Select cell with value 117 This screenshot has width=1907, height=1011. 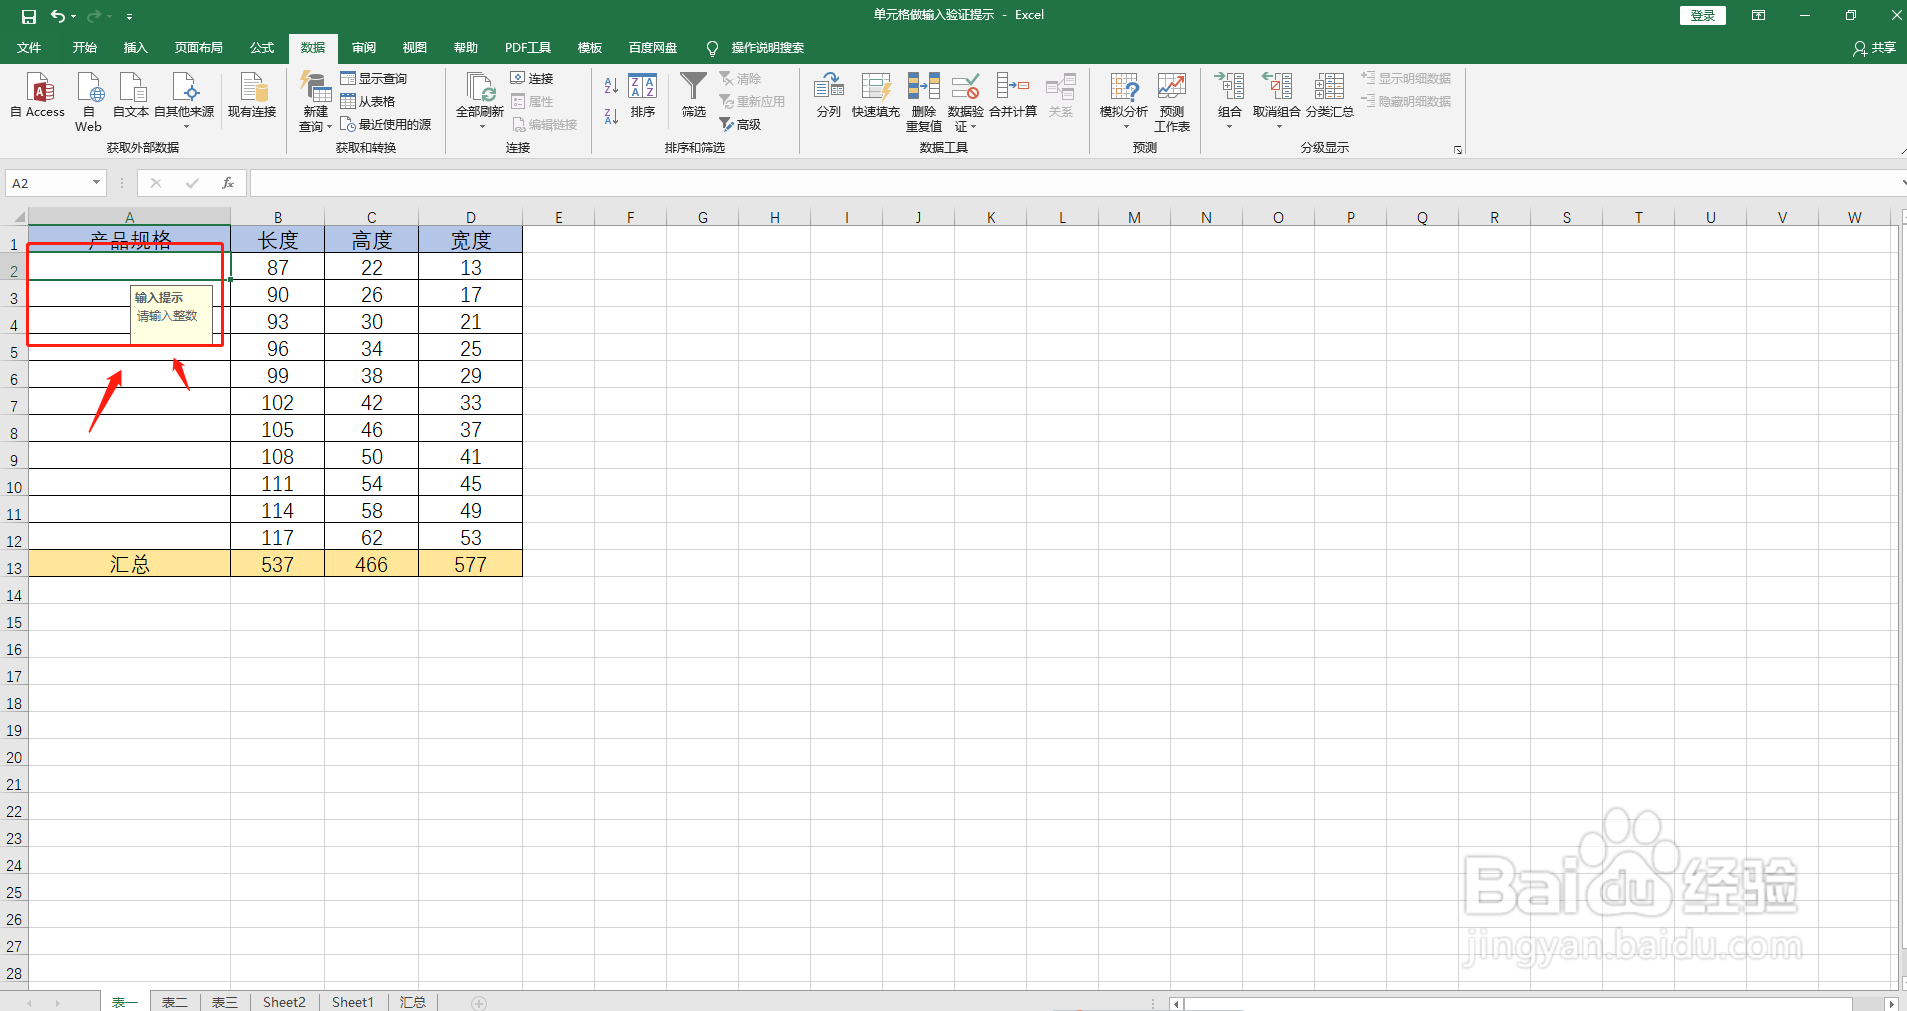tap(278, 537)
